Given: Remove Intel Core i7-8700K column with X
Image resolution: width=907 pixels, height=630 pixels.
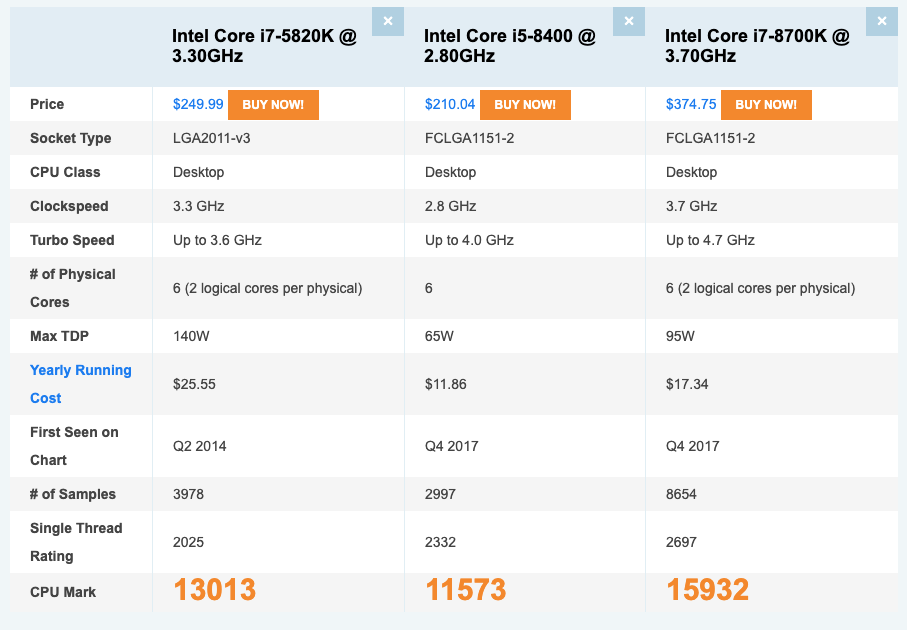Looking at the screenshot, I should (881, 21).
